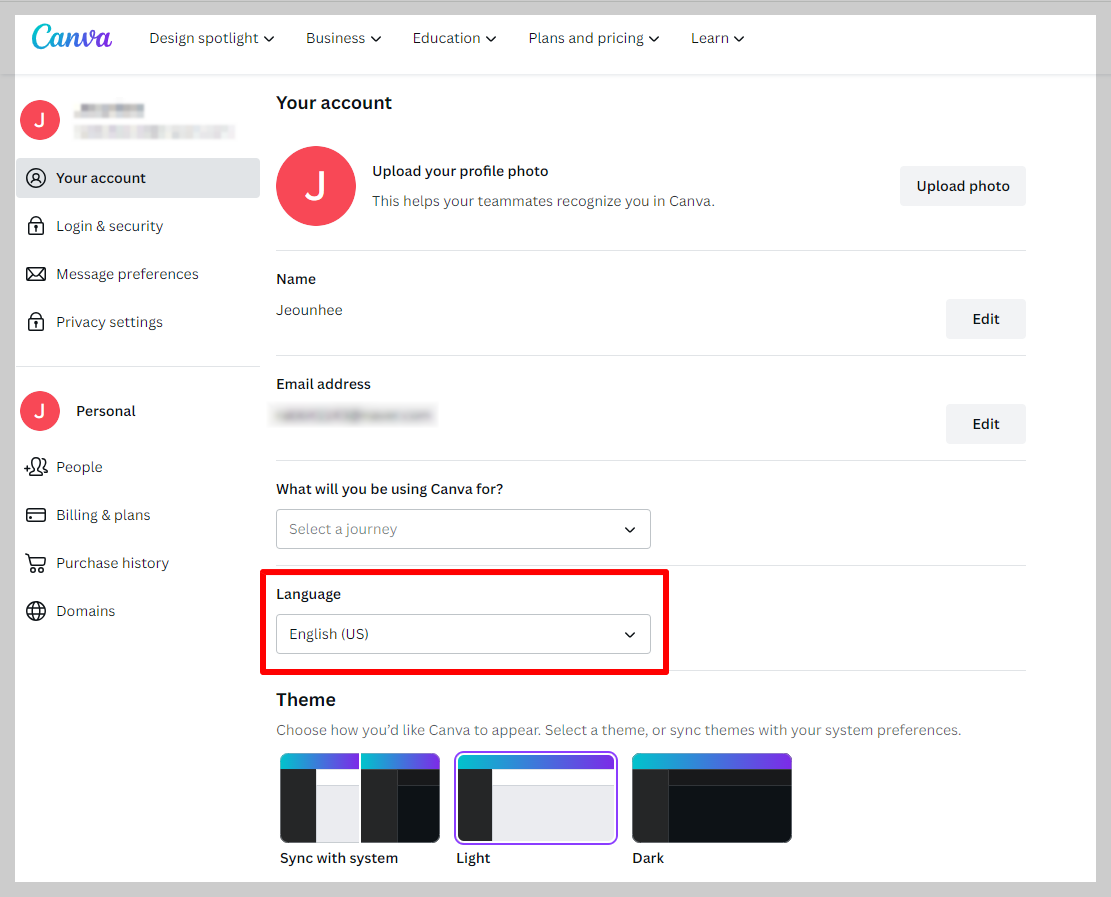Click the large J profile photo
This screenshot has width=1111, height=897.
pyautogui.click(x=316, y=186)
